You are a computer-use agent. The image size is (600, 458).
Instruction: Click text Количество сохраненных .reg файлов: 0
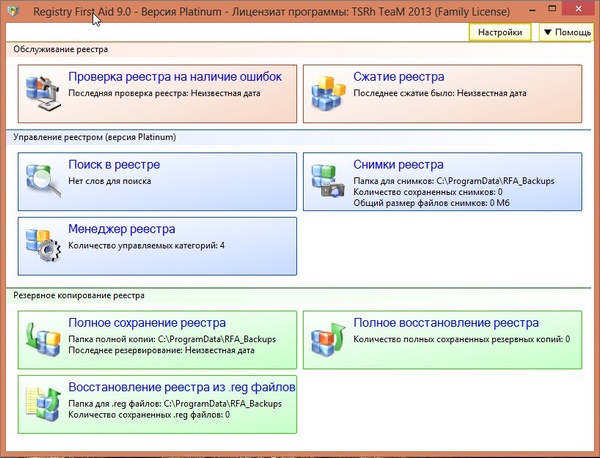[149, 415]
